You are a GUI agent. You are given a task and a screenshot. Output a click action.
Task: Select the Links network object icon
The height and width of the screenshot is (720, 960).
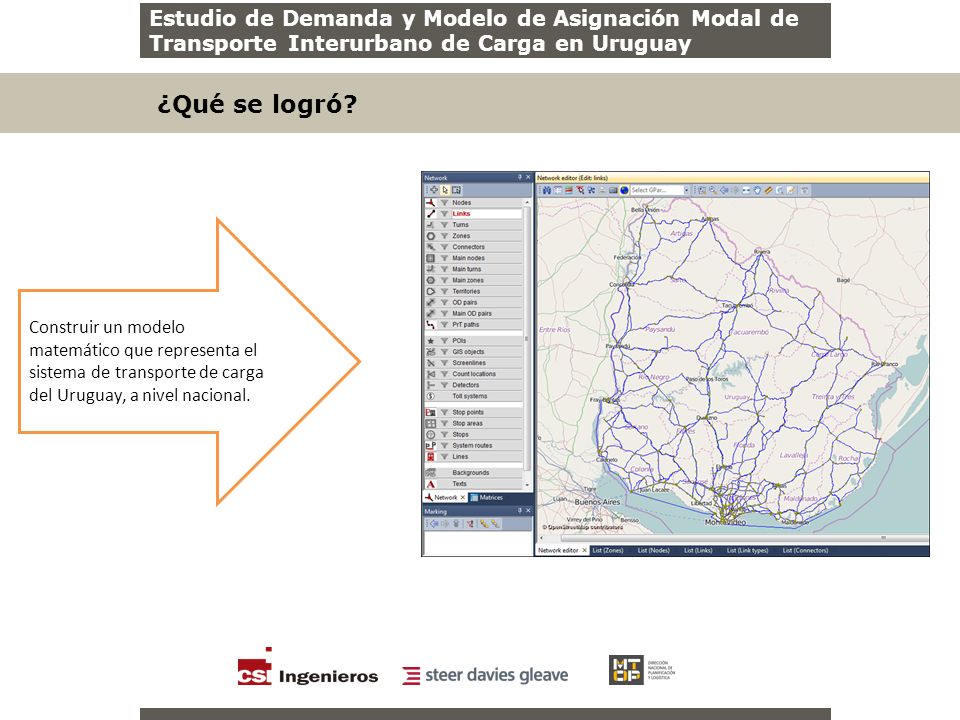(x=430, y=214)
